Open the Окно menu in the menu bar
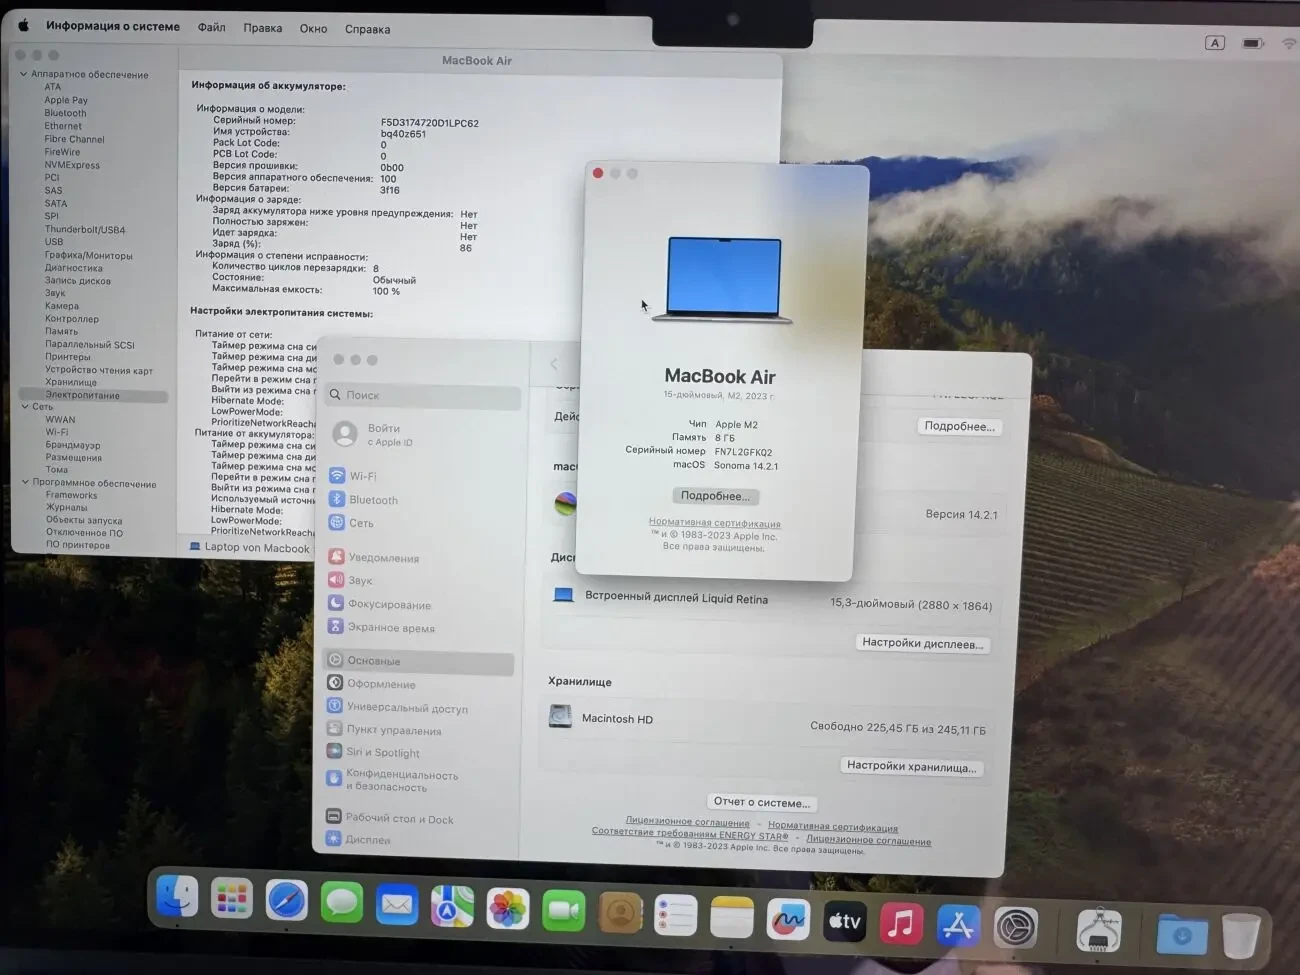 [313, 28]
